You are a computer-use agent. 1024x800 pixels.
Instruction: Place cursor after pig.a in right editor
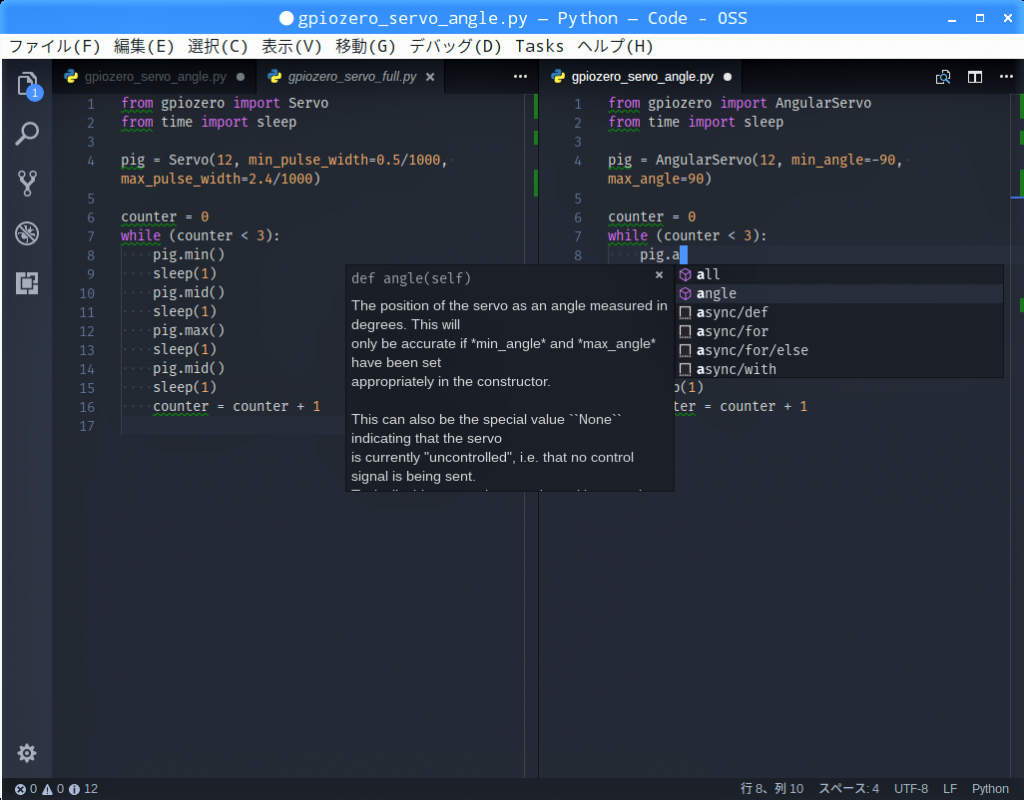coord(680,255)
